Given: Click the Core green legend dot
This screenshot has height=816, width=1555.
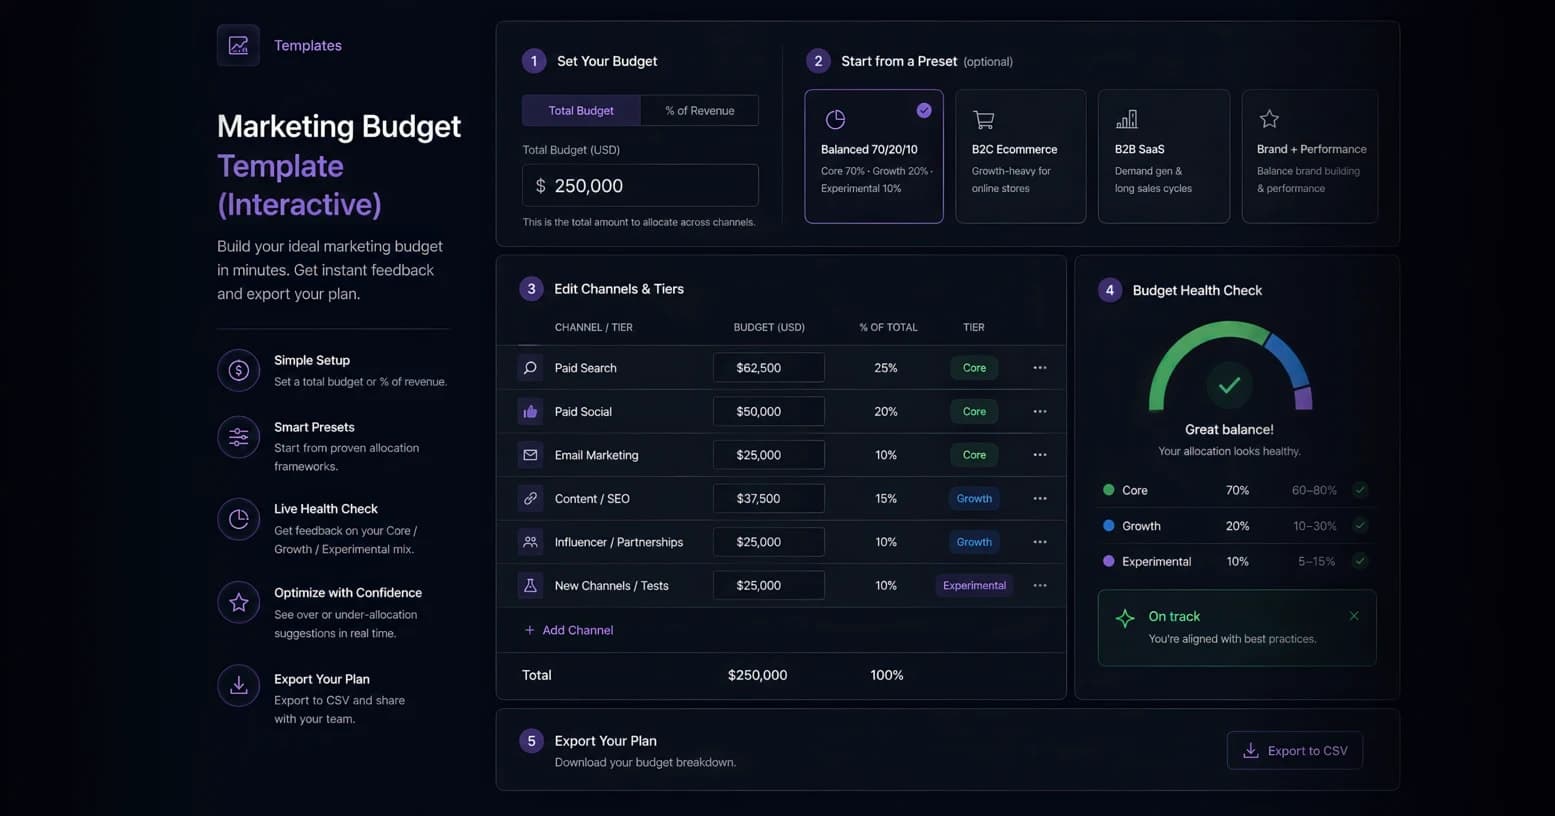Looking at the screenshot, I should point(1108,490).
